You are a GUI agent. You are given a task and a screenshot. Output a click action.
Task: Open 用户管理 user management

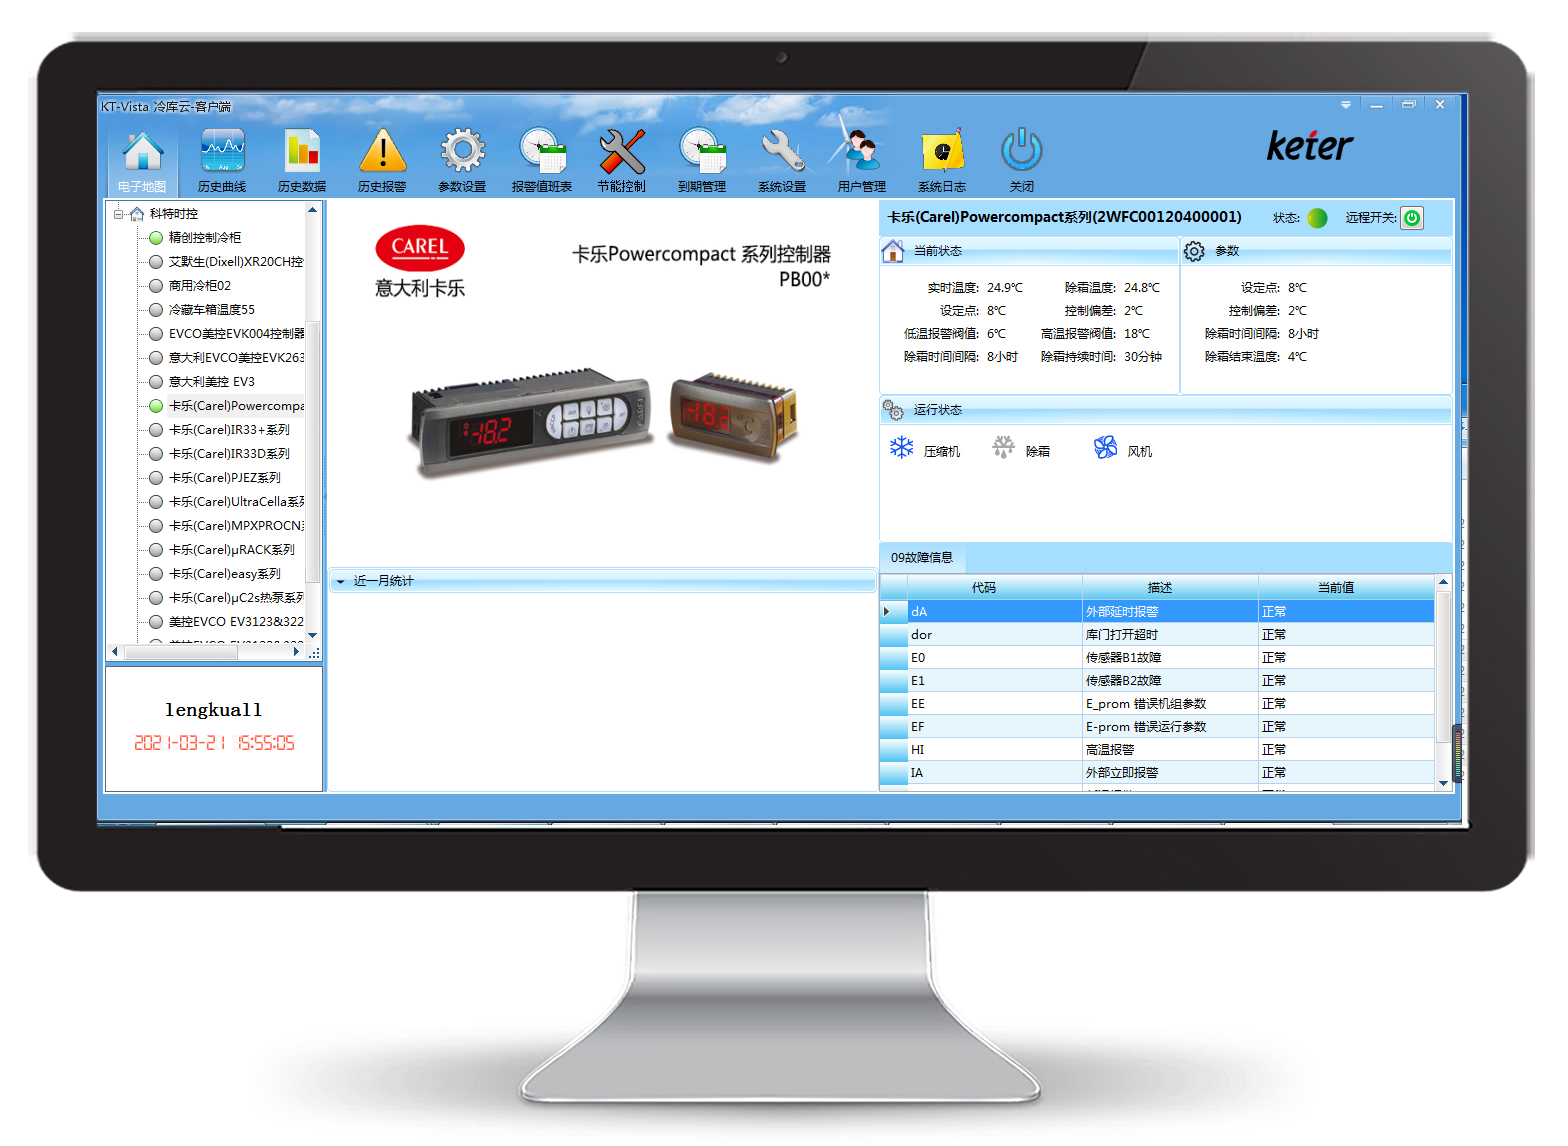point(862,160)
